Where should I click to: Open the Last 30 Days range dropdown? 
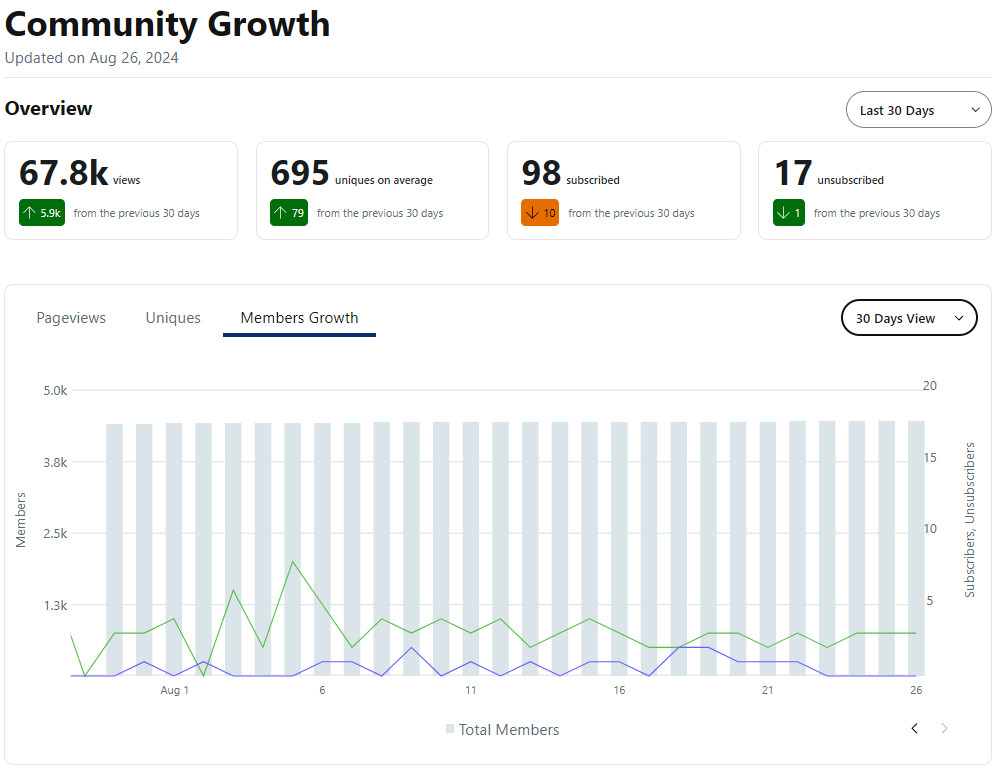918,110
